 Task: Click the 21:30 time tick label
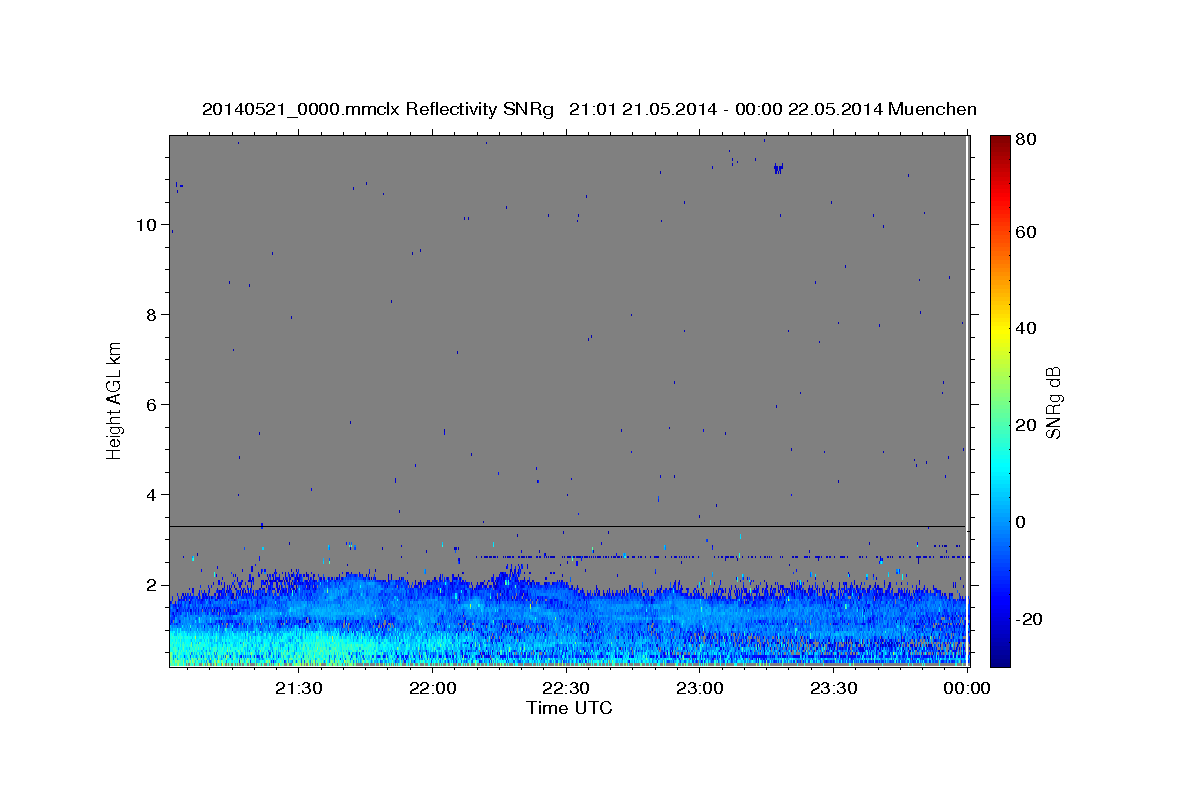click(x=297, y=689)
